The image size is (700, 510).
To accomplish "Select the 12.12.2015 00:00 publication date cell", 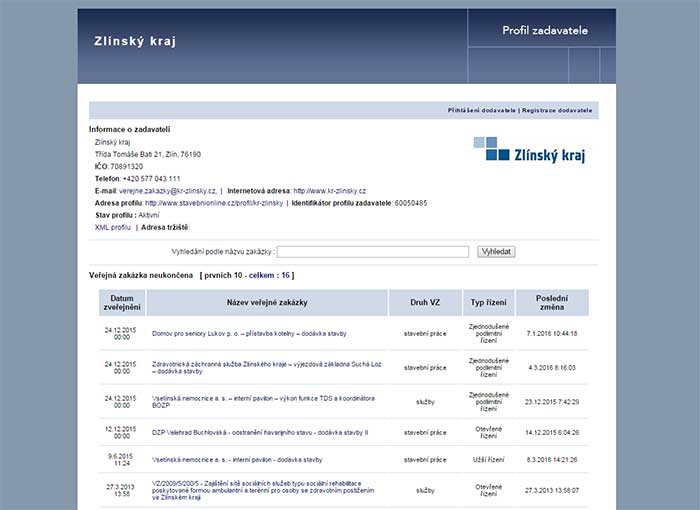I will coord(122,433).
